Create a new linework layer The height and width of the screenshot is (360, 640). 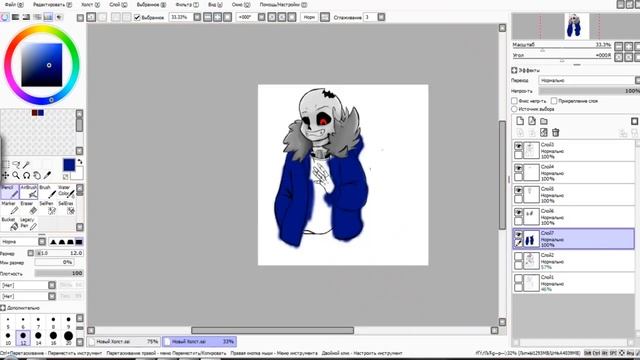[x=531, y=121]
